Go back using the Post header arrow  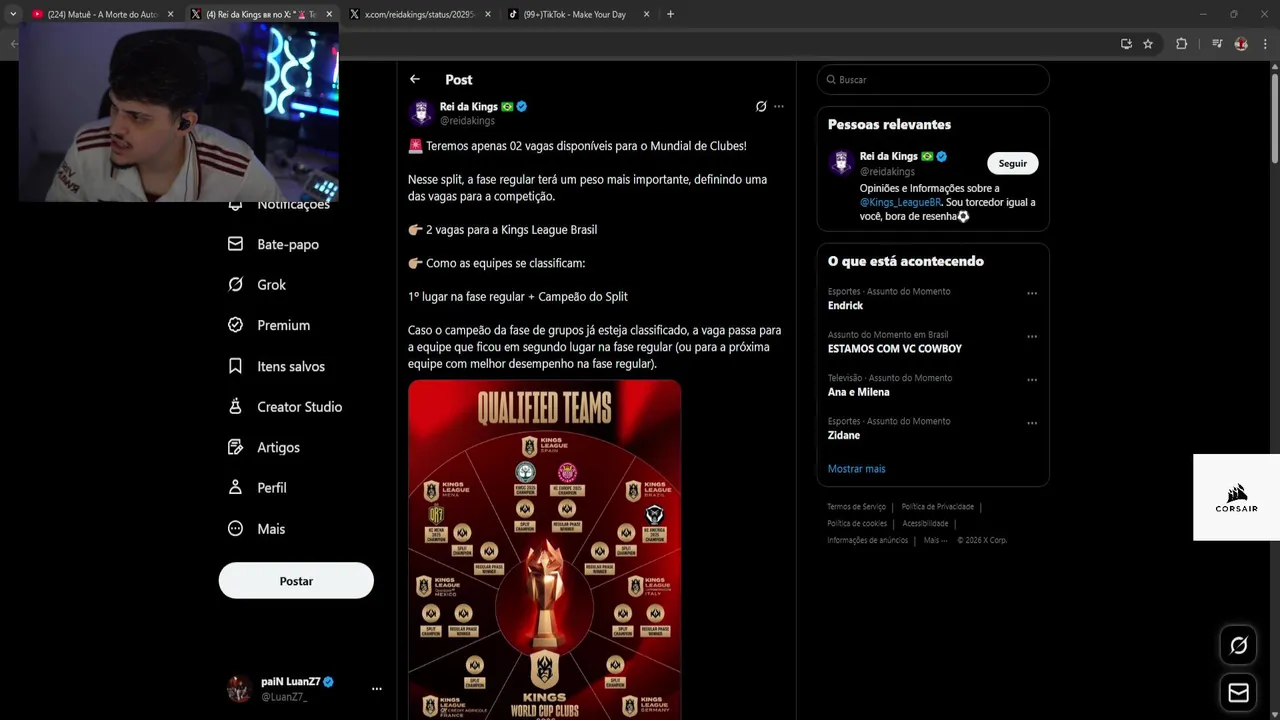coord(415,79)
